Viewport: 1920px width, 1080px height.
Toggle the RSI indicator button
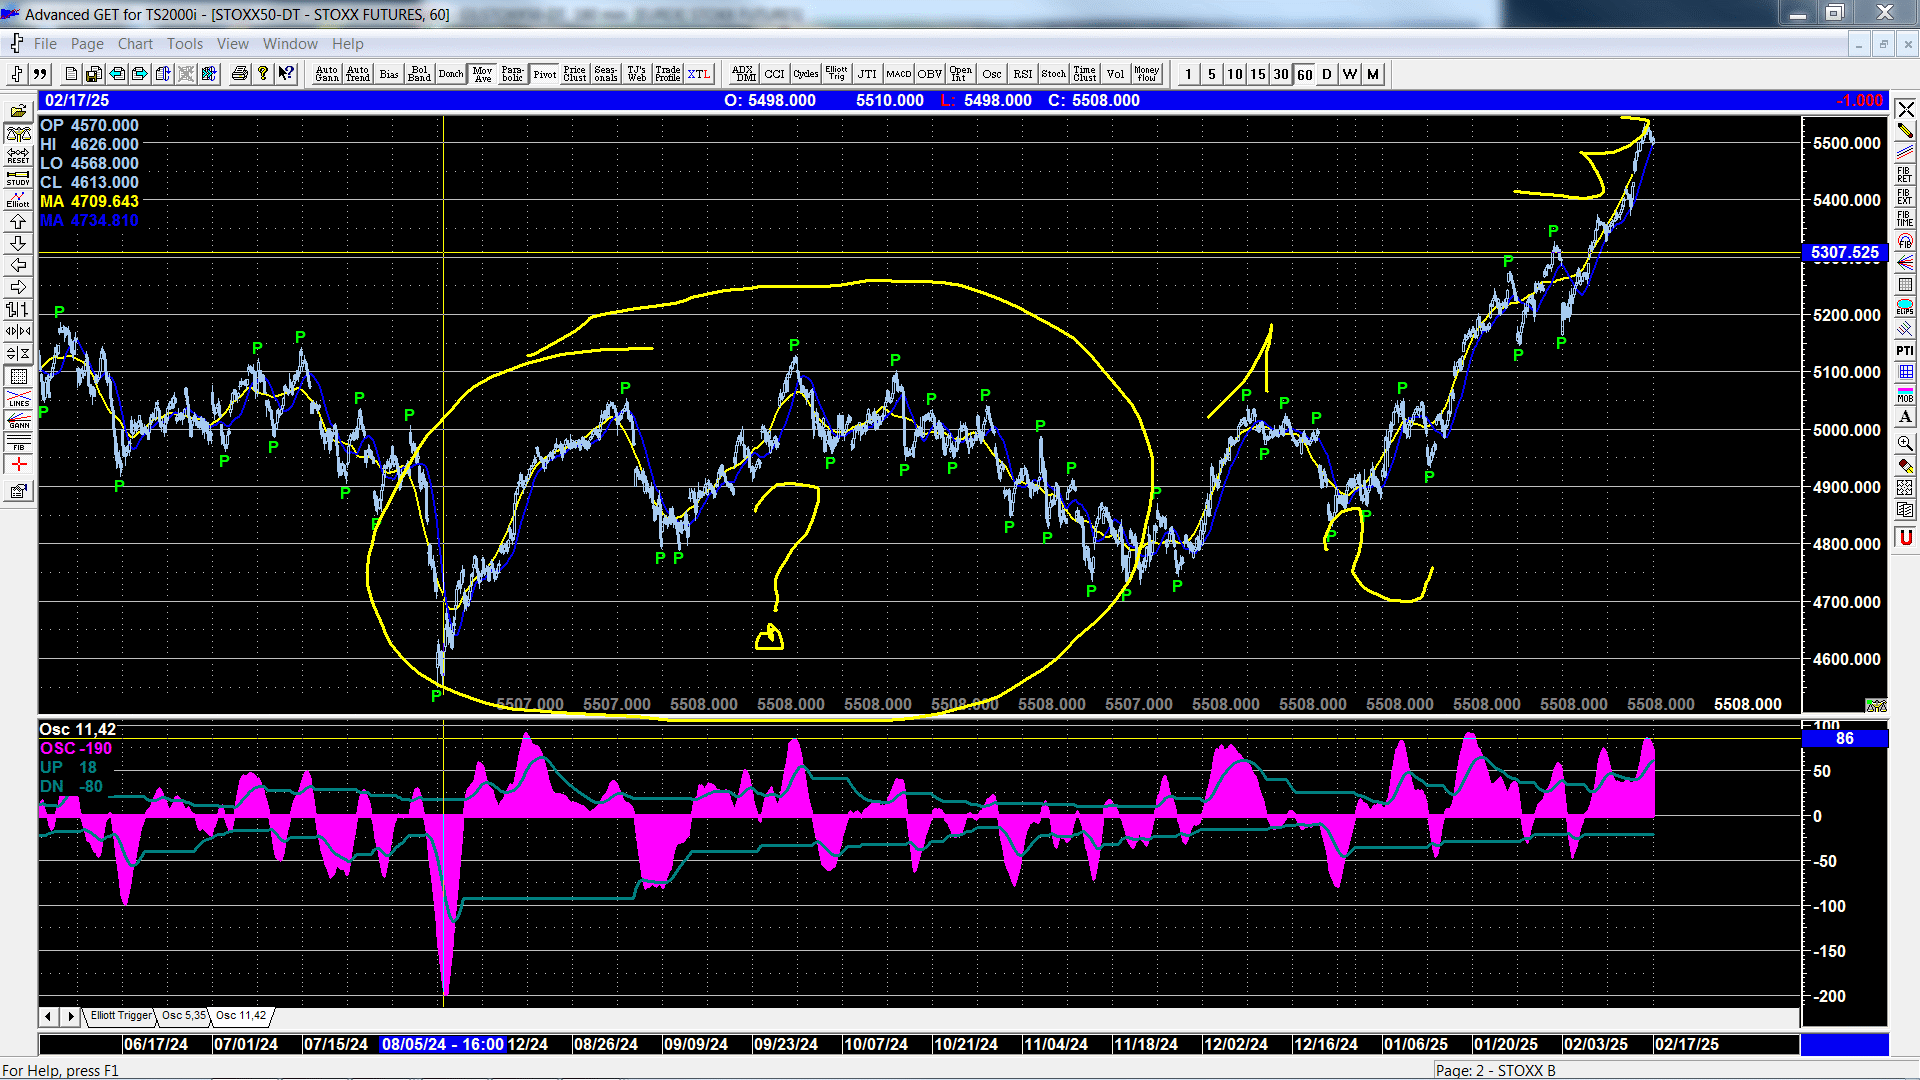coord(1023,74)
